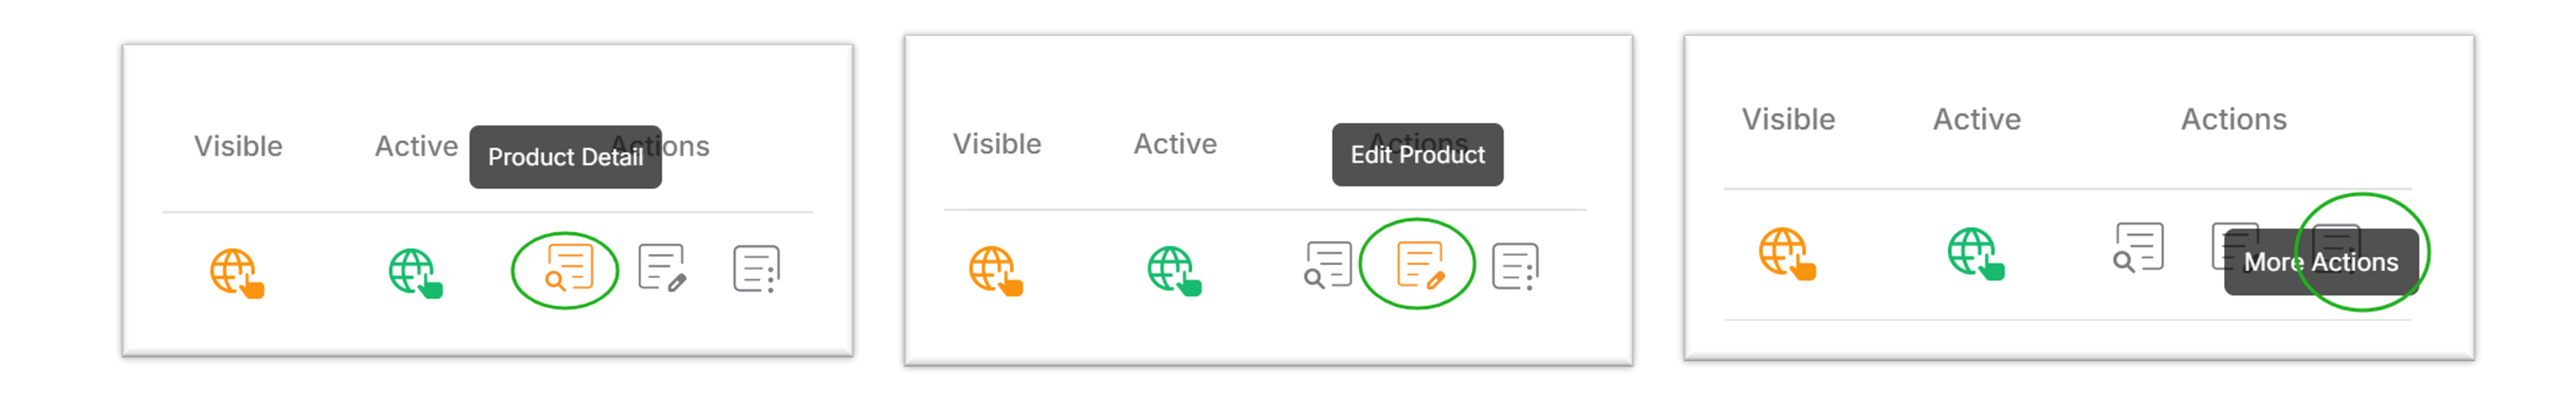Toggle green Active globe in Product Detail tooltip panel
The width and height of the screenshot is (2576, 397).
[x=416, y=273]
